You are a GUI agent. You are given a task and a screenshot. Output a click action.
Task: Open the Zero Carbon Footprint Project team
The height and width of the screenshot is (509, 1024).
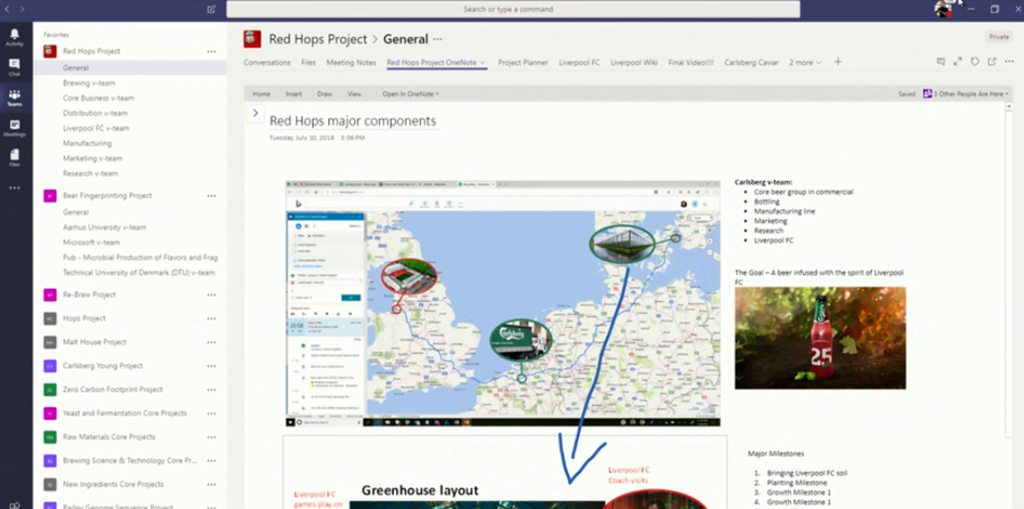[x=112, y=389]
